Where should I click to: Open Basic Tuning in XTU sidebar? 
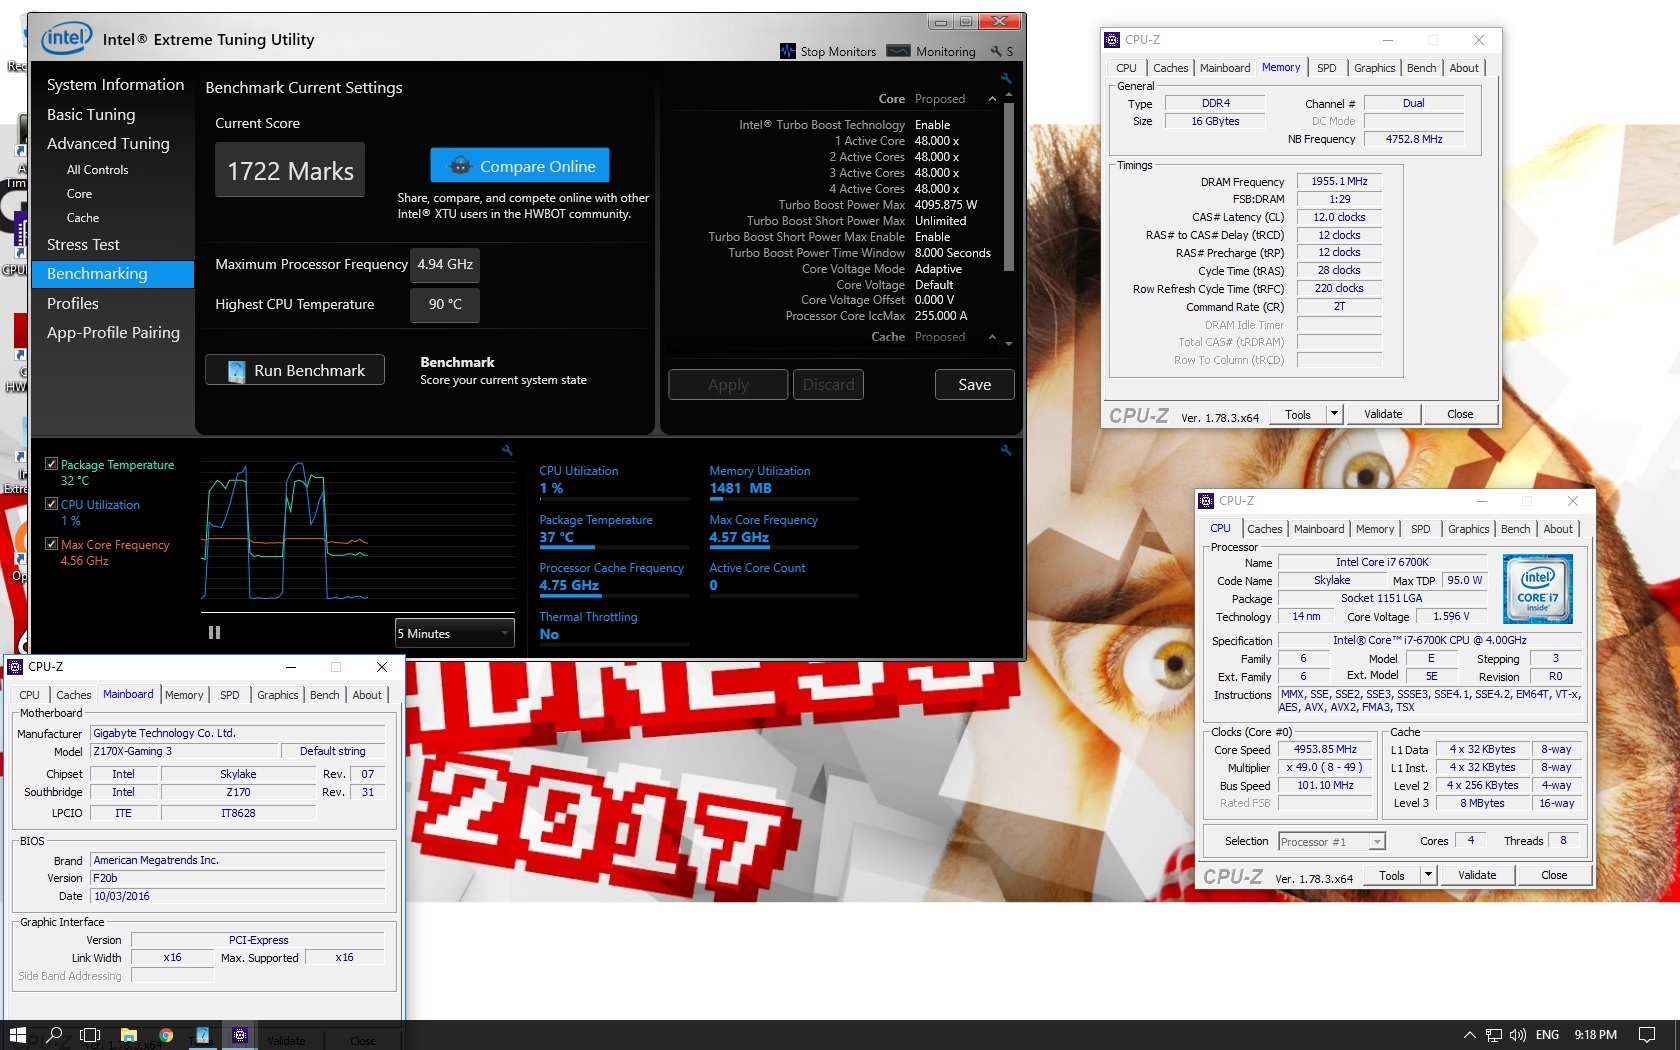91,115
